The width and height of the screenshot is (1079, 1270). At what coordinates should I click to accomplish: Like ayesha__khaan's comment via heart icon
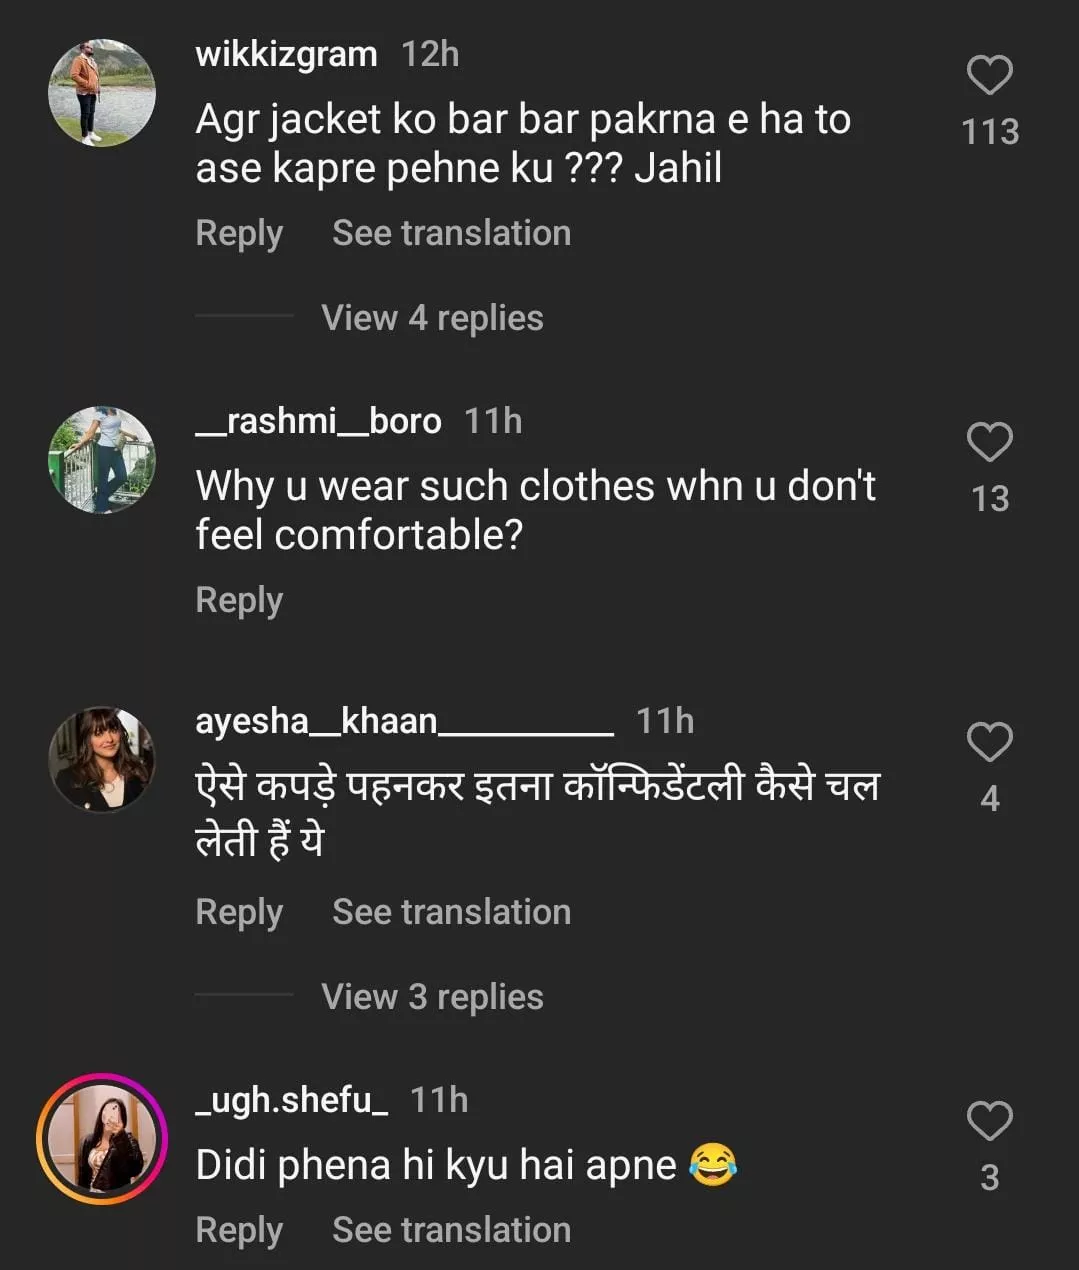(989, 742)
